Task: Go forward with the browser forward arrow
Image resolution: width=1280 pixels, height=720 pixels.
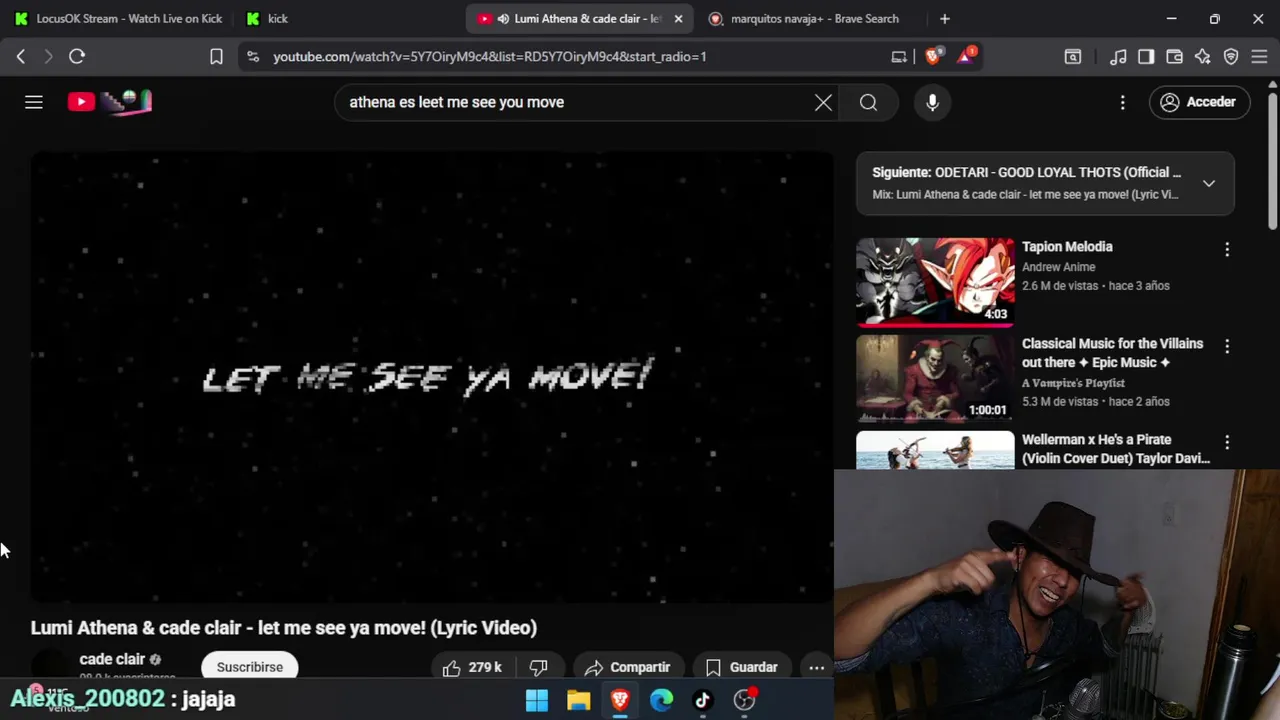Action: pyautogui.click(x=48, y=57)
